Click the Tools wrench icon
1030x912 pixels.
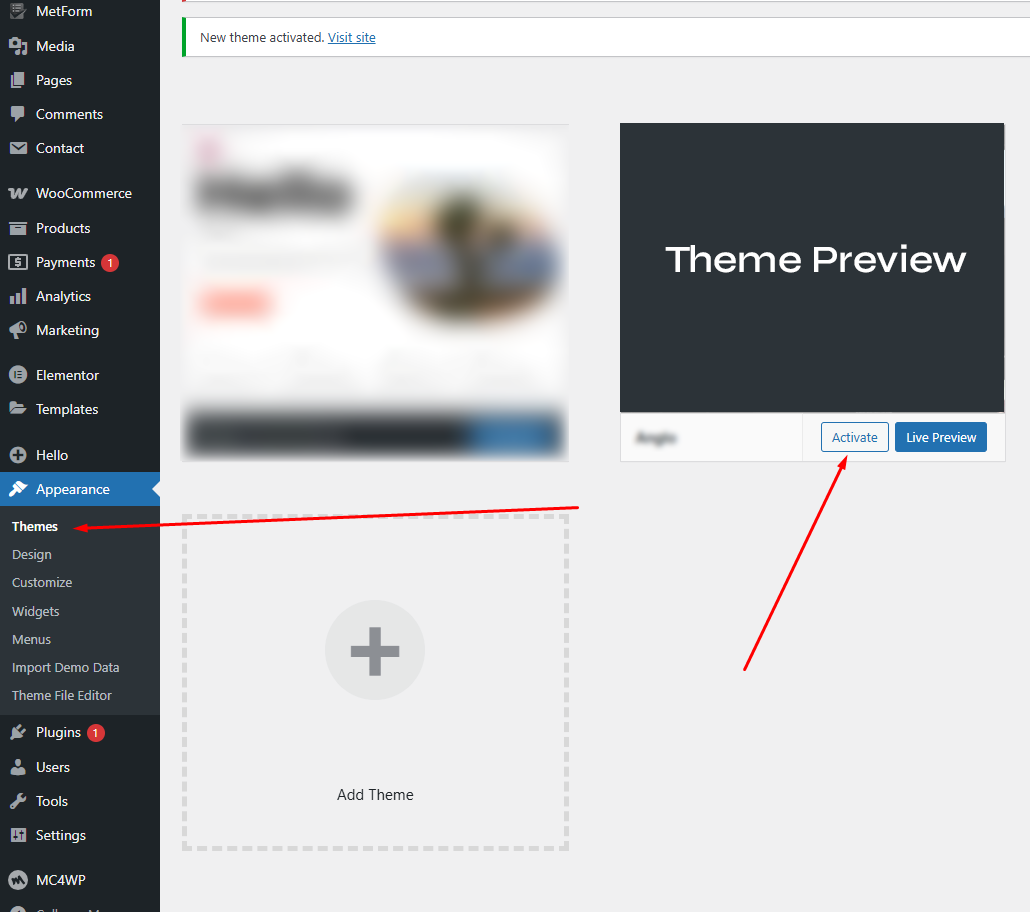[18, 801]
